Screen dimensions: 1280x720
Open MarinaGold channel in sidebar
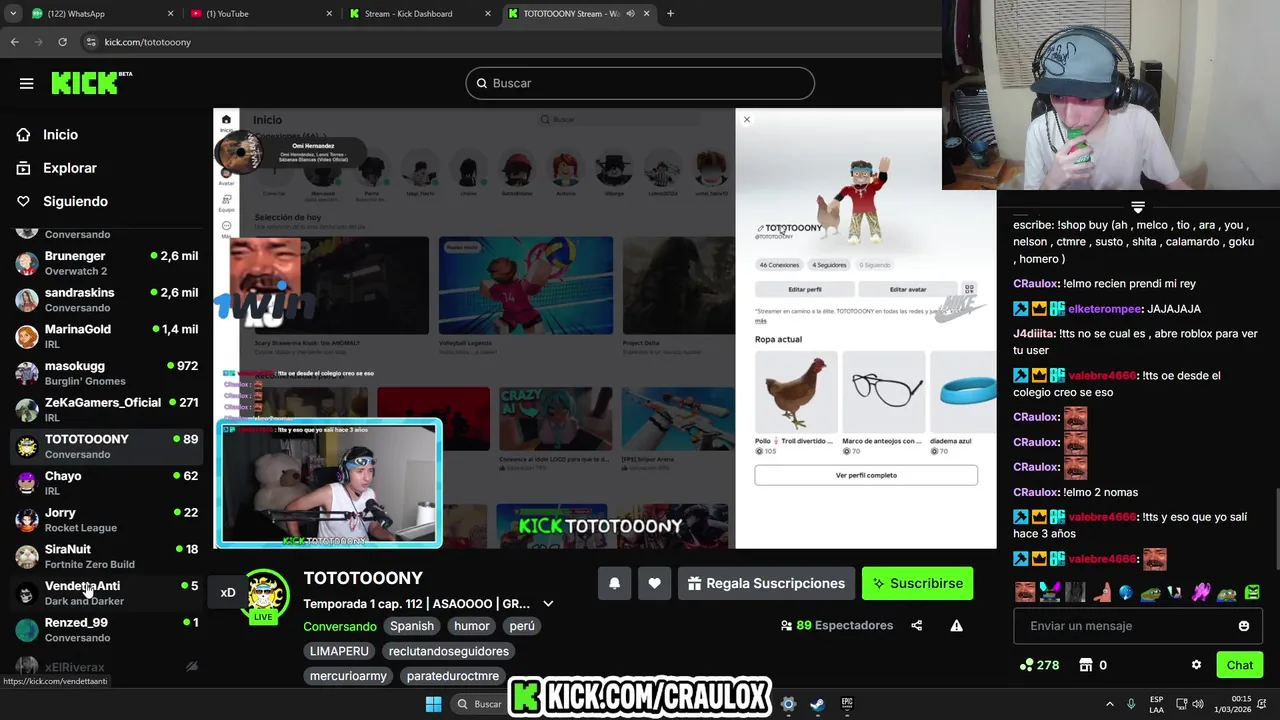[x=106, y=336]
